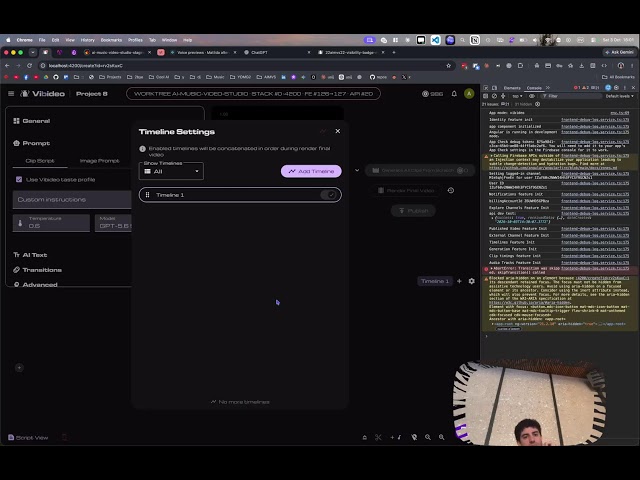The image size is (640, 480).
Task: Clear the console icon
Action: pyautogui.click(x=494, y=96)
